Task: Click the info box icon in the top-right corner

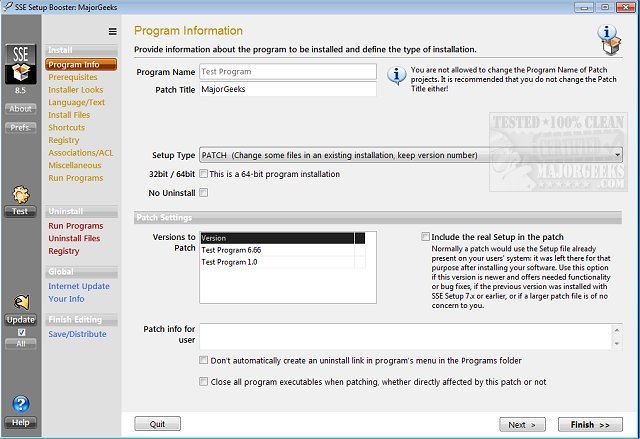Action: tap(609, 40)
